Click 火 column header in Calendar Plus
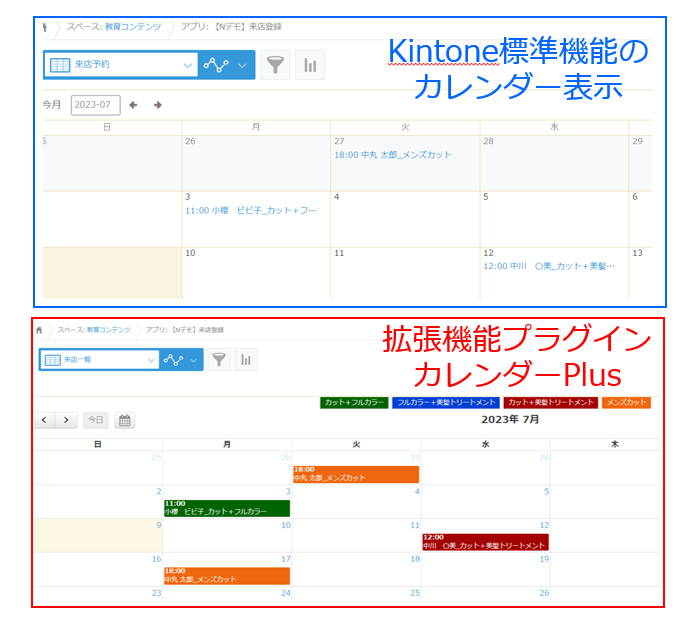This screenshot has width=689, height=624. (356, 444)
